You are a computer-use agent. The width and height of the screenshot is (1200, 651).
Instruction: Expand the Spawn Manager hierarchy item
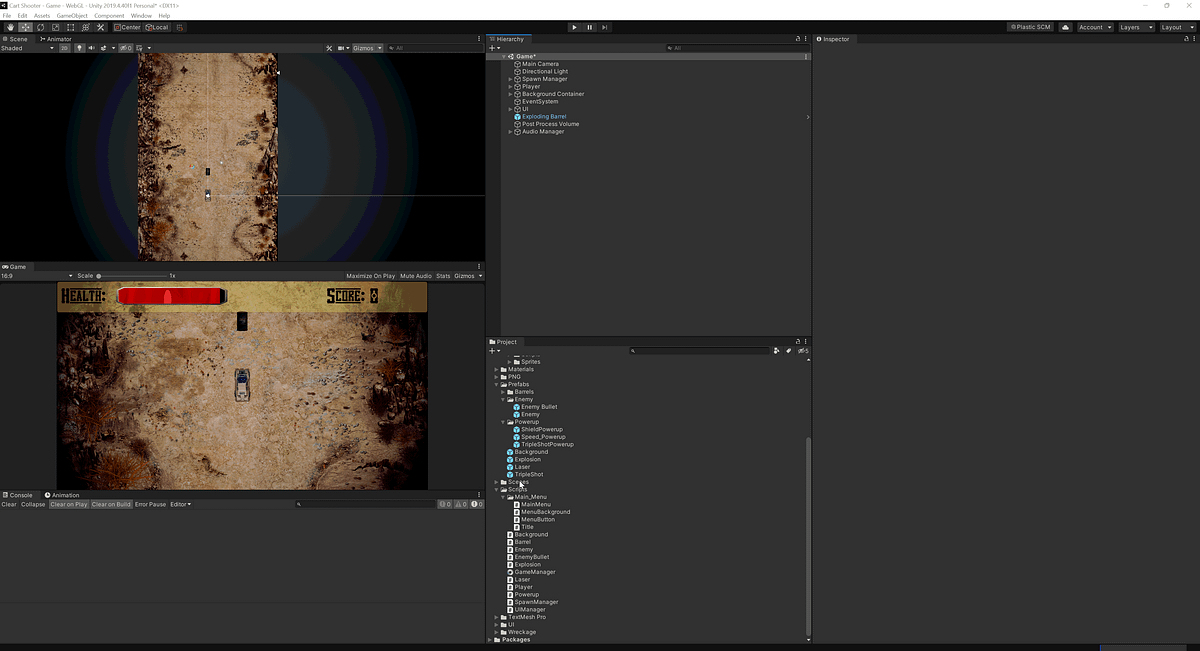click(x=510, y=79)
